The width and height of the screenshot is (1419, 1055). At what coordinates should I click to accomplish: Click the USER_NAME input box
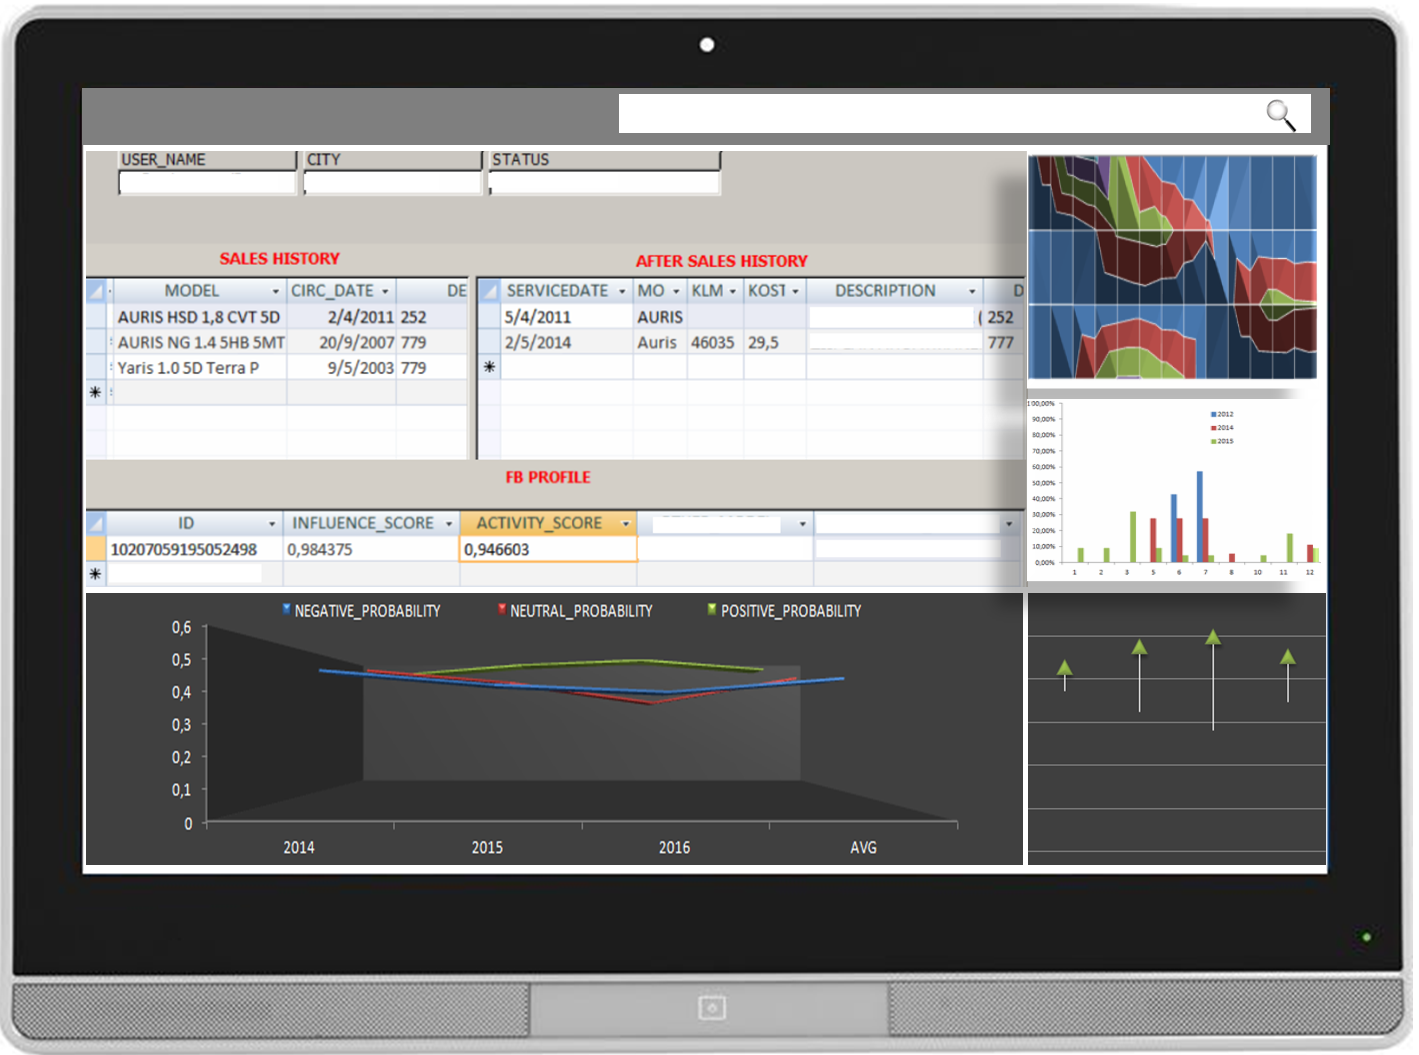tap(208, 183)
